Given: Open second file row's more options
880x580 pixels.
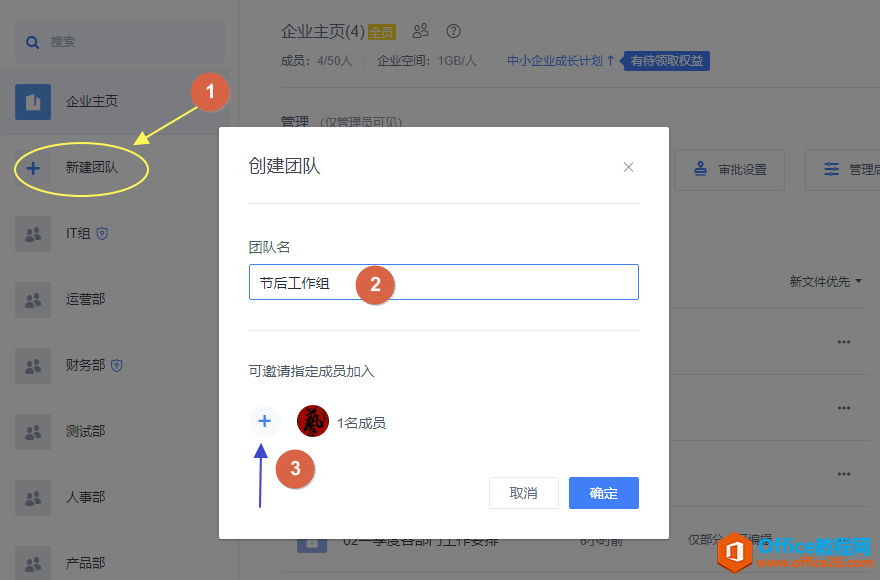Looking at the screenshot, I should point(844,408).
